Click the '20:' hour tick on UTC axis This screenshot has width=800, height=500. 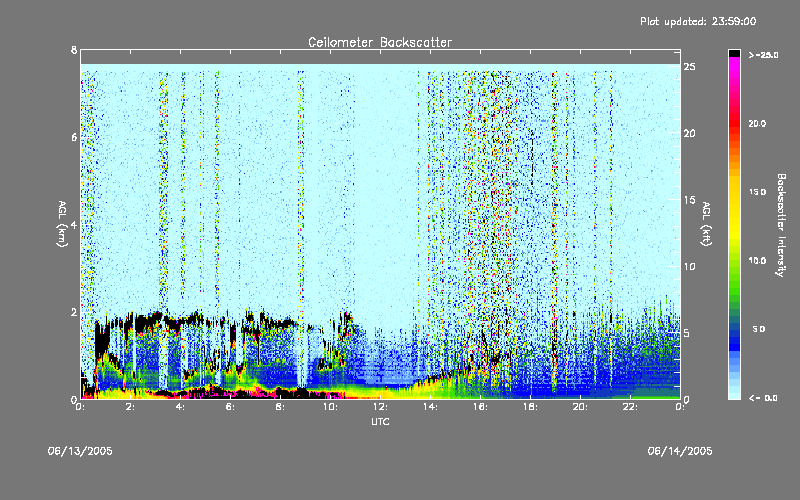click(581, 407)
